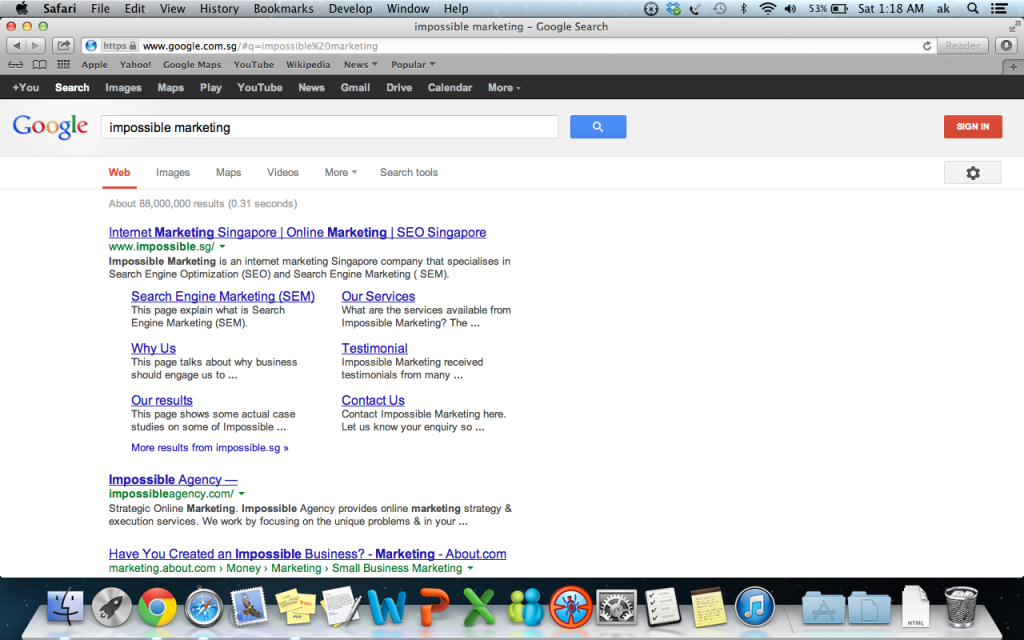Open the Apple menu
Viewport: 1024px width, 640px height.
(x=22, y=8)
